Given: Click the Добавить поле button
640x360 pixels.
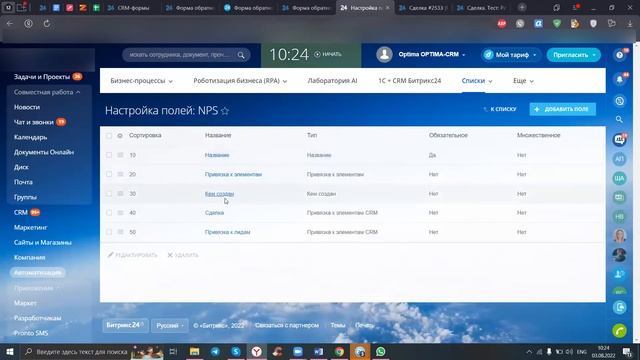Looking at the screenshot, I should coord(562,109).
